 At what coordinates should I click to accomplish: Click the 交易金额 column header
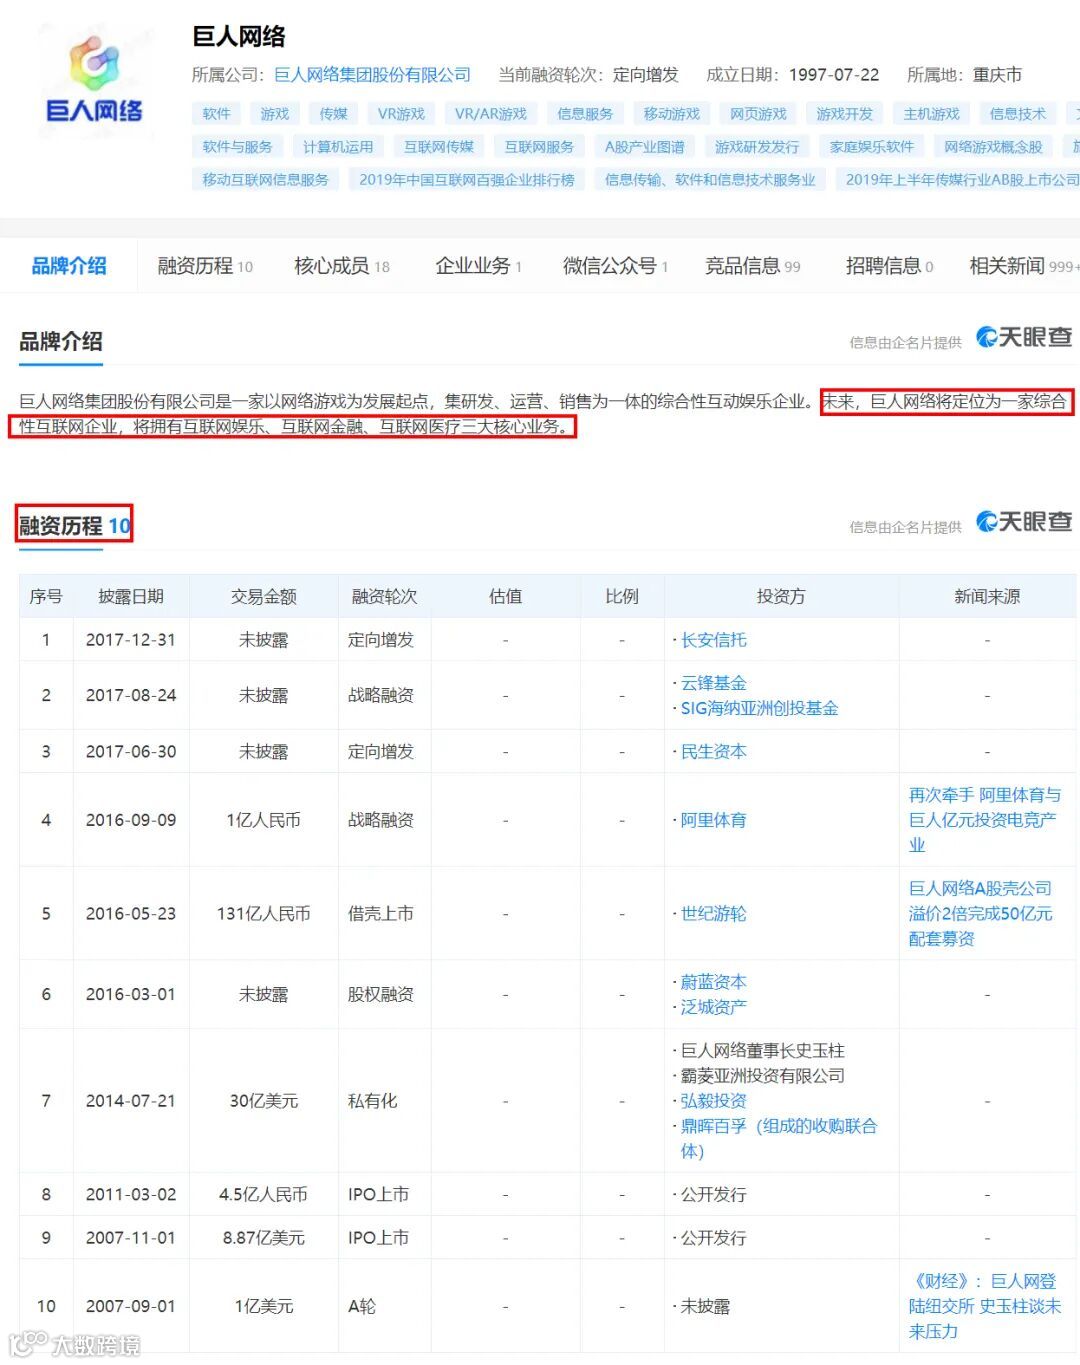[x=264, y=597]
